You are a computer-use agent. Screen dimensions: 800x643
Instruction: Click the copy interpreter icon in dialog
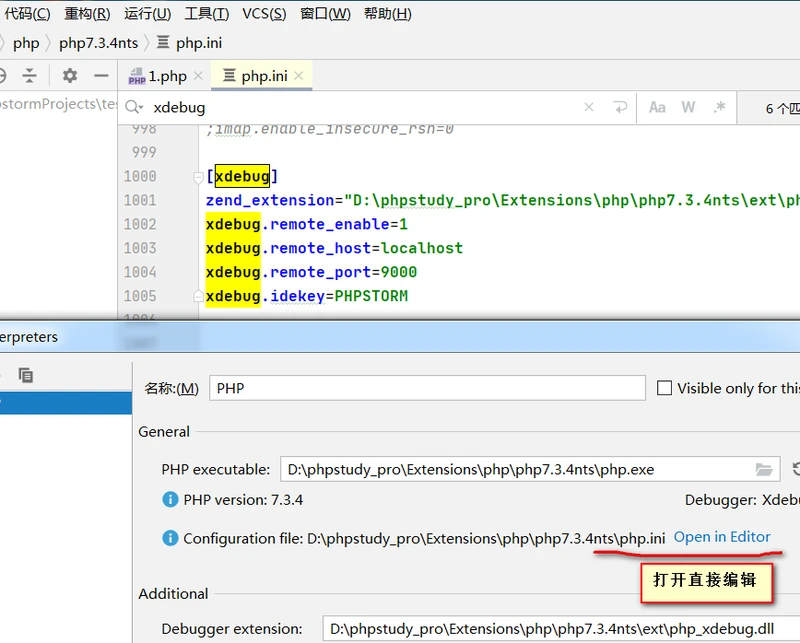[x=26, y=375]
